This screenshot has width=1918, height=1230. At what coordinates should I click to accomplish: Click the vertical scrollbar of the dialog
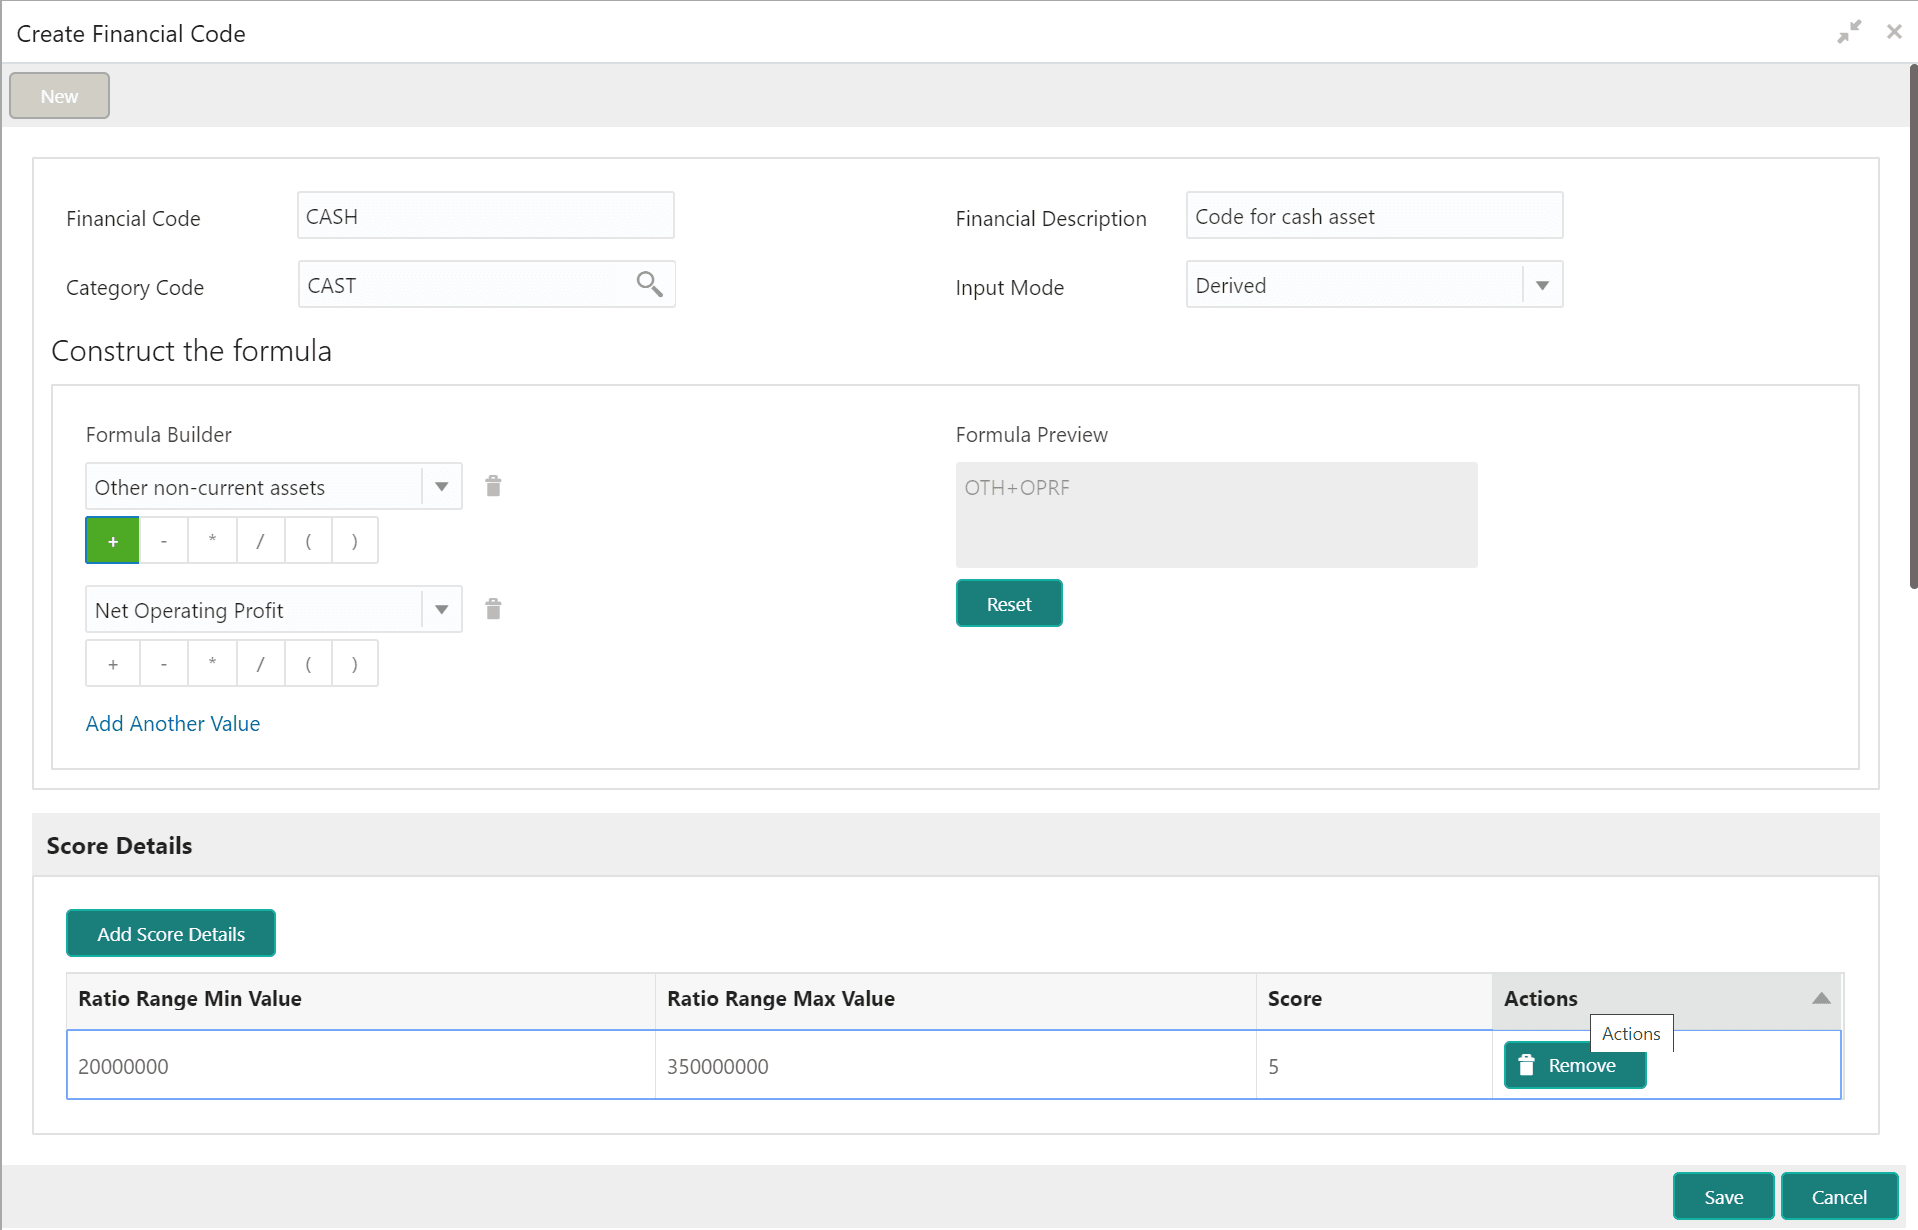click(1913, 327)
